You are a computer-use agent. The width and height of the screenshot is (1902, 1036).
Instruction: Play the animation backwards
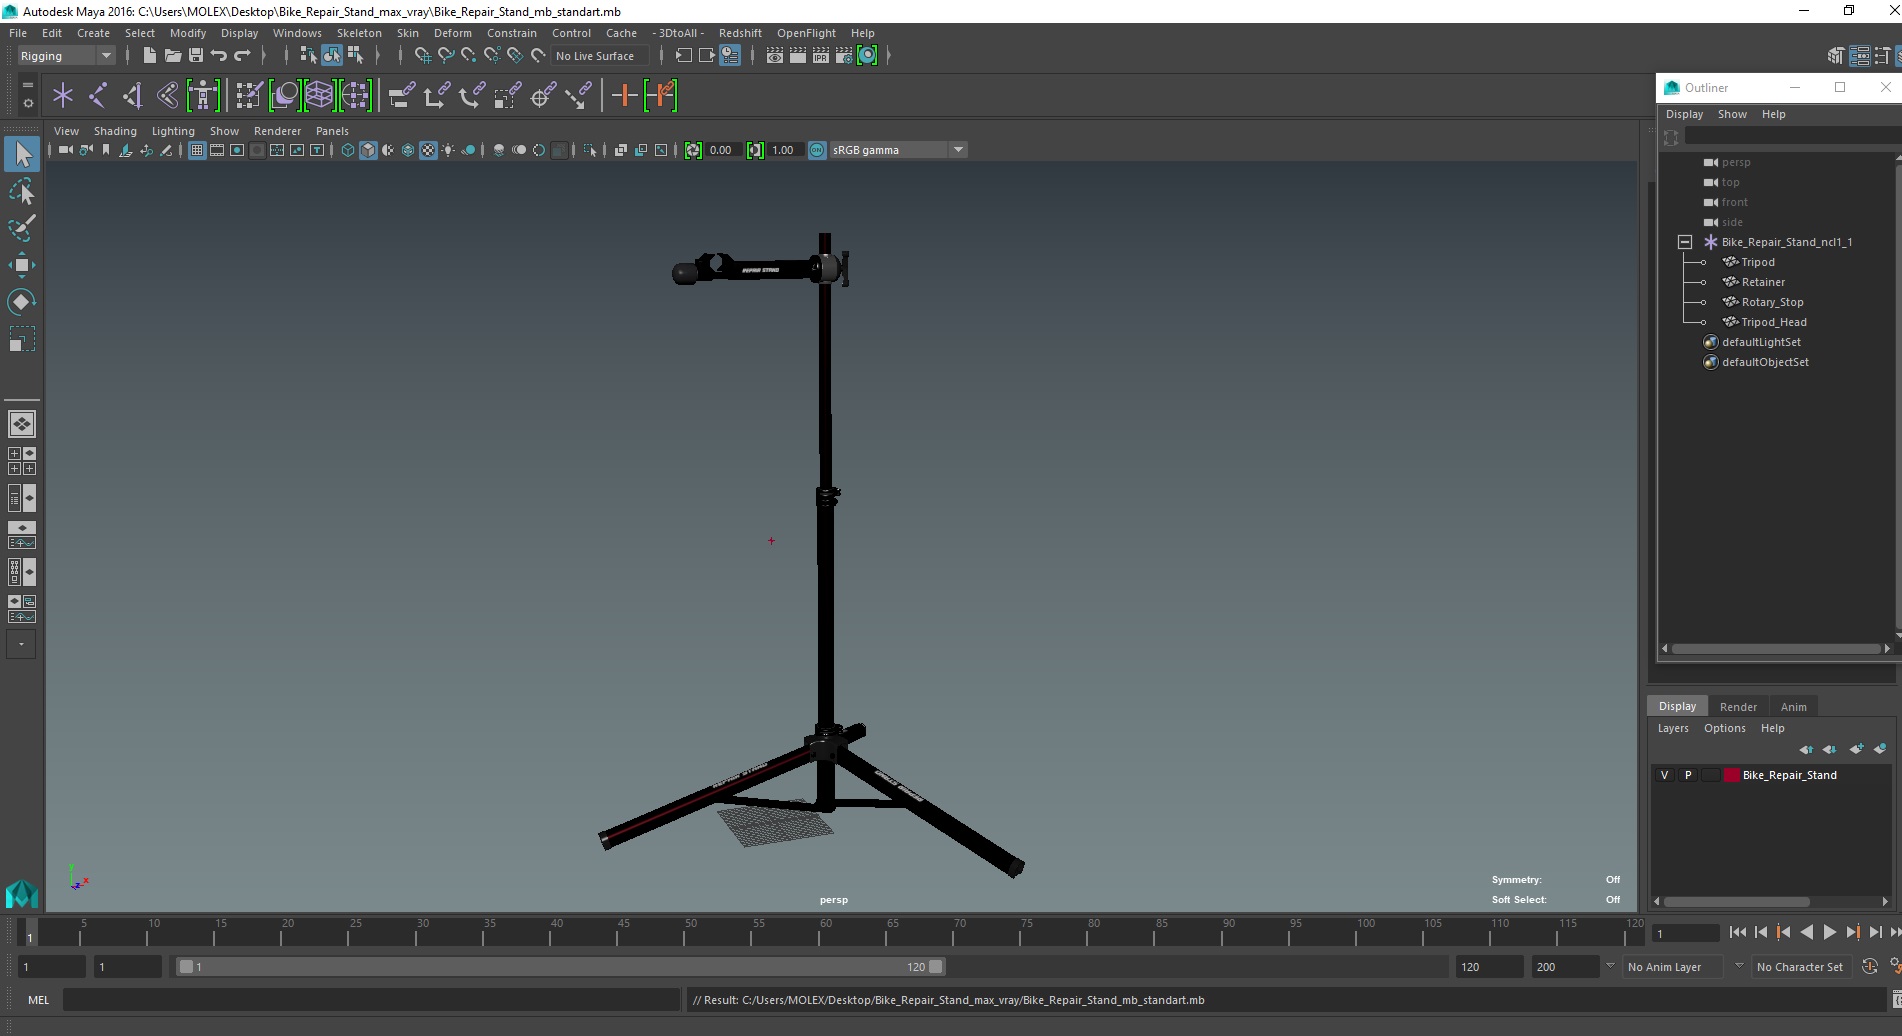[1806, 932]
